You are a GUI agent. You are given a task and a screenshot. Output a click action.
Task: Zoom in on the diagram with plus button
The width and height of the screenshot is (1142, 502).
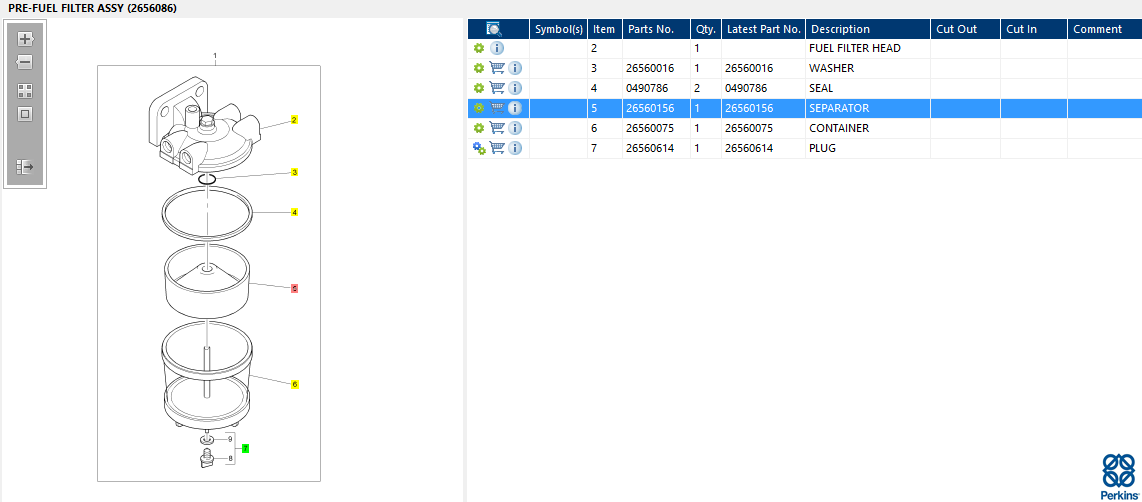point(25,39)
